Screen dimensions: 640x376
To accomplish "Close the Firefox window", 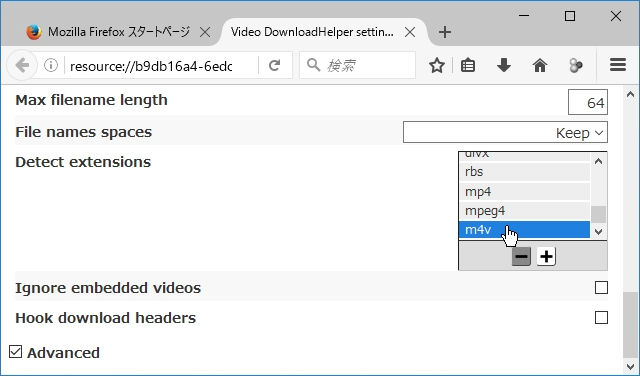I will pyautogui.click(x=616, y=16).
